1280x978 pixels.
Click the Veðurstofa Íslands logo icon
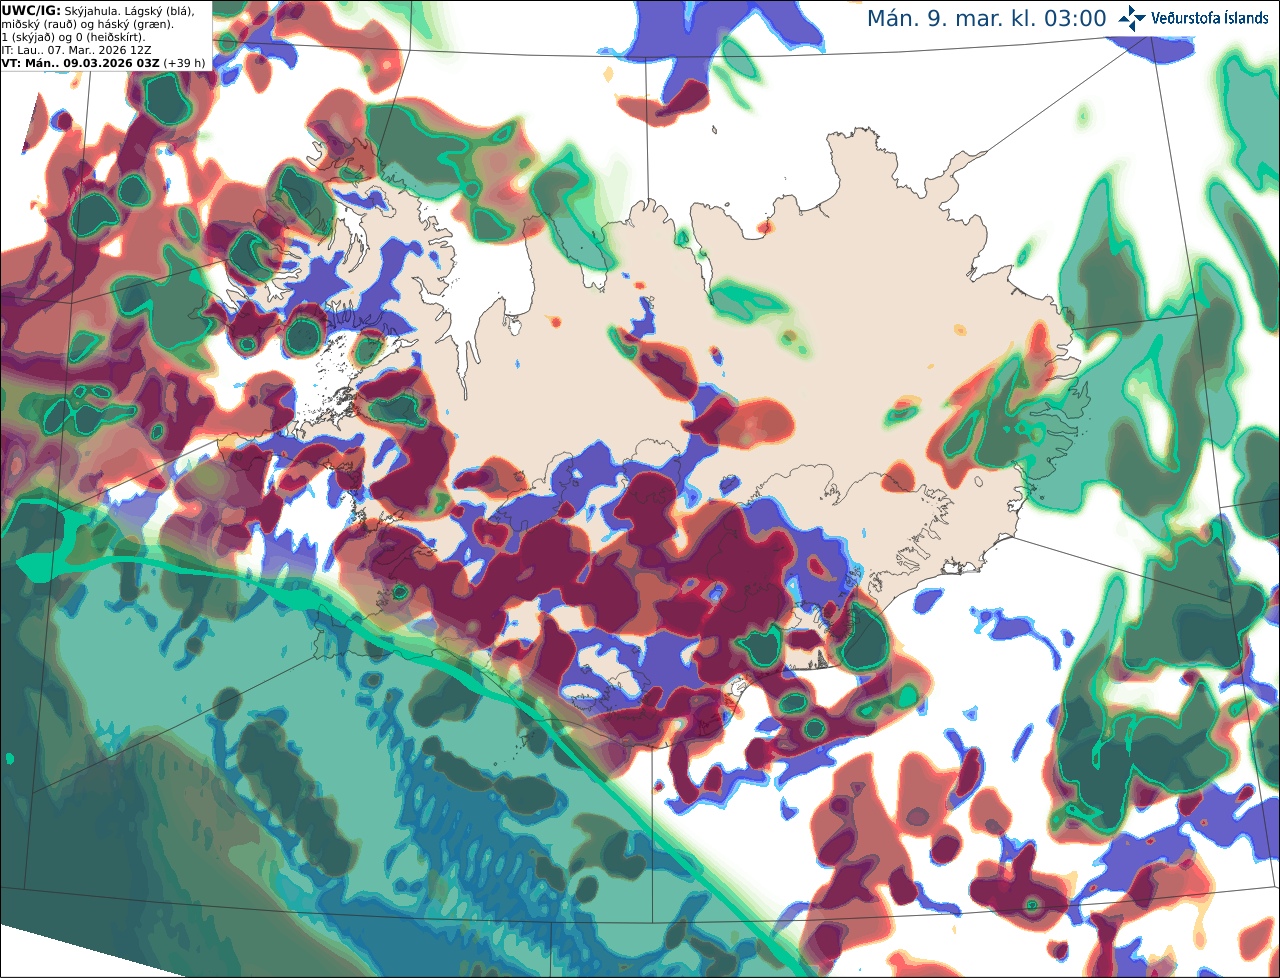[1132, 18]
